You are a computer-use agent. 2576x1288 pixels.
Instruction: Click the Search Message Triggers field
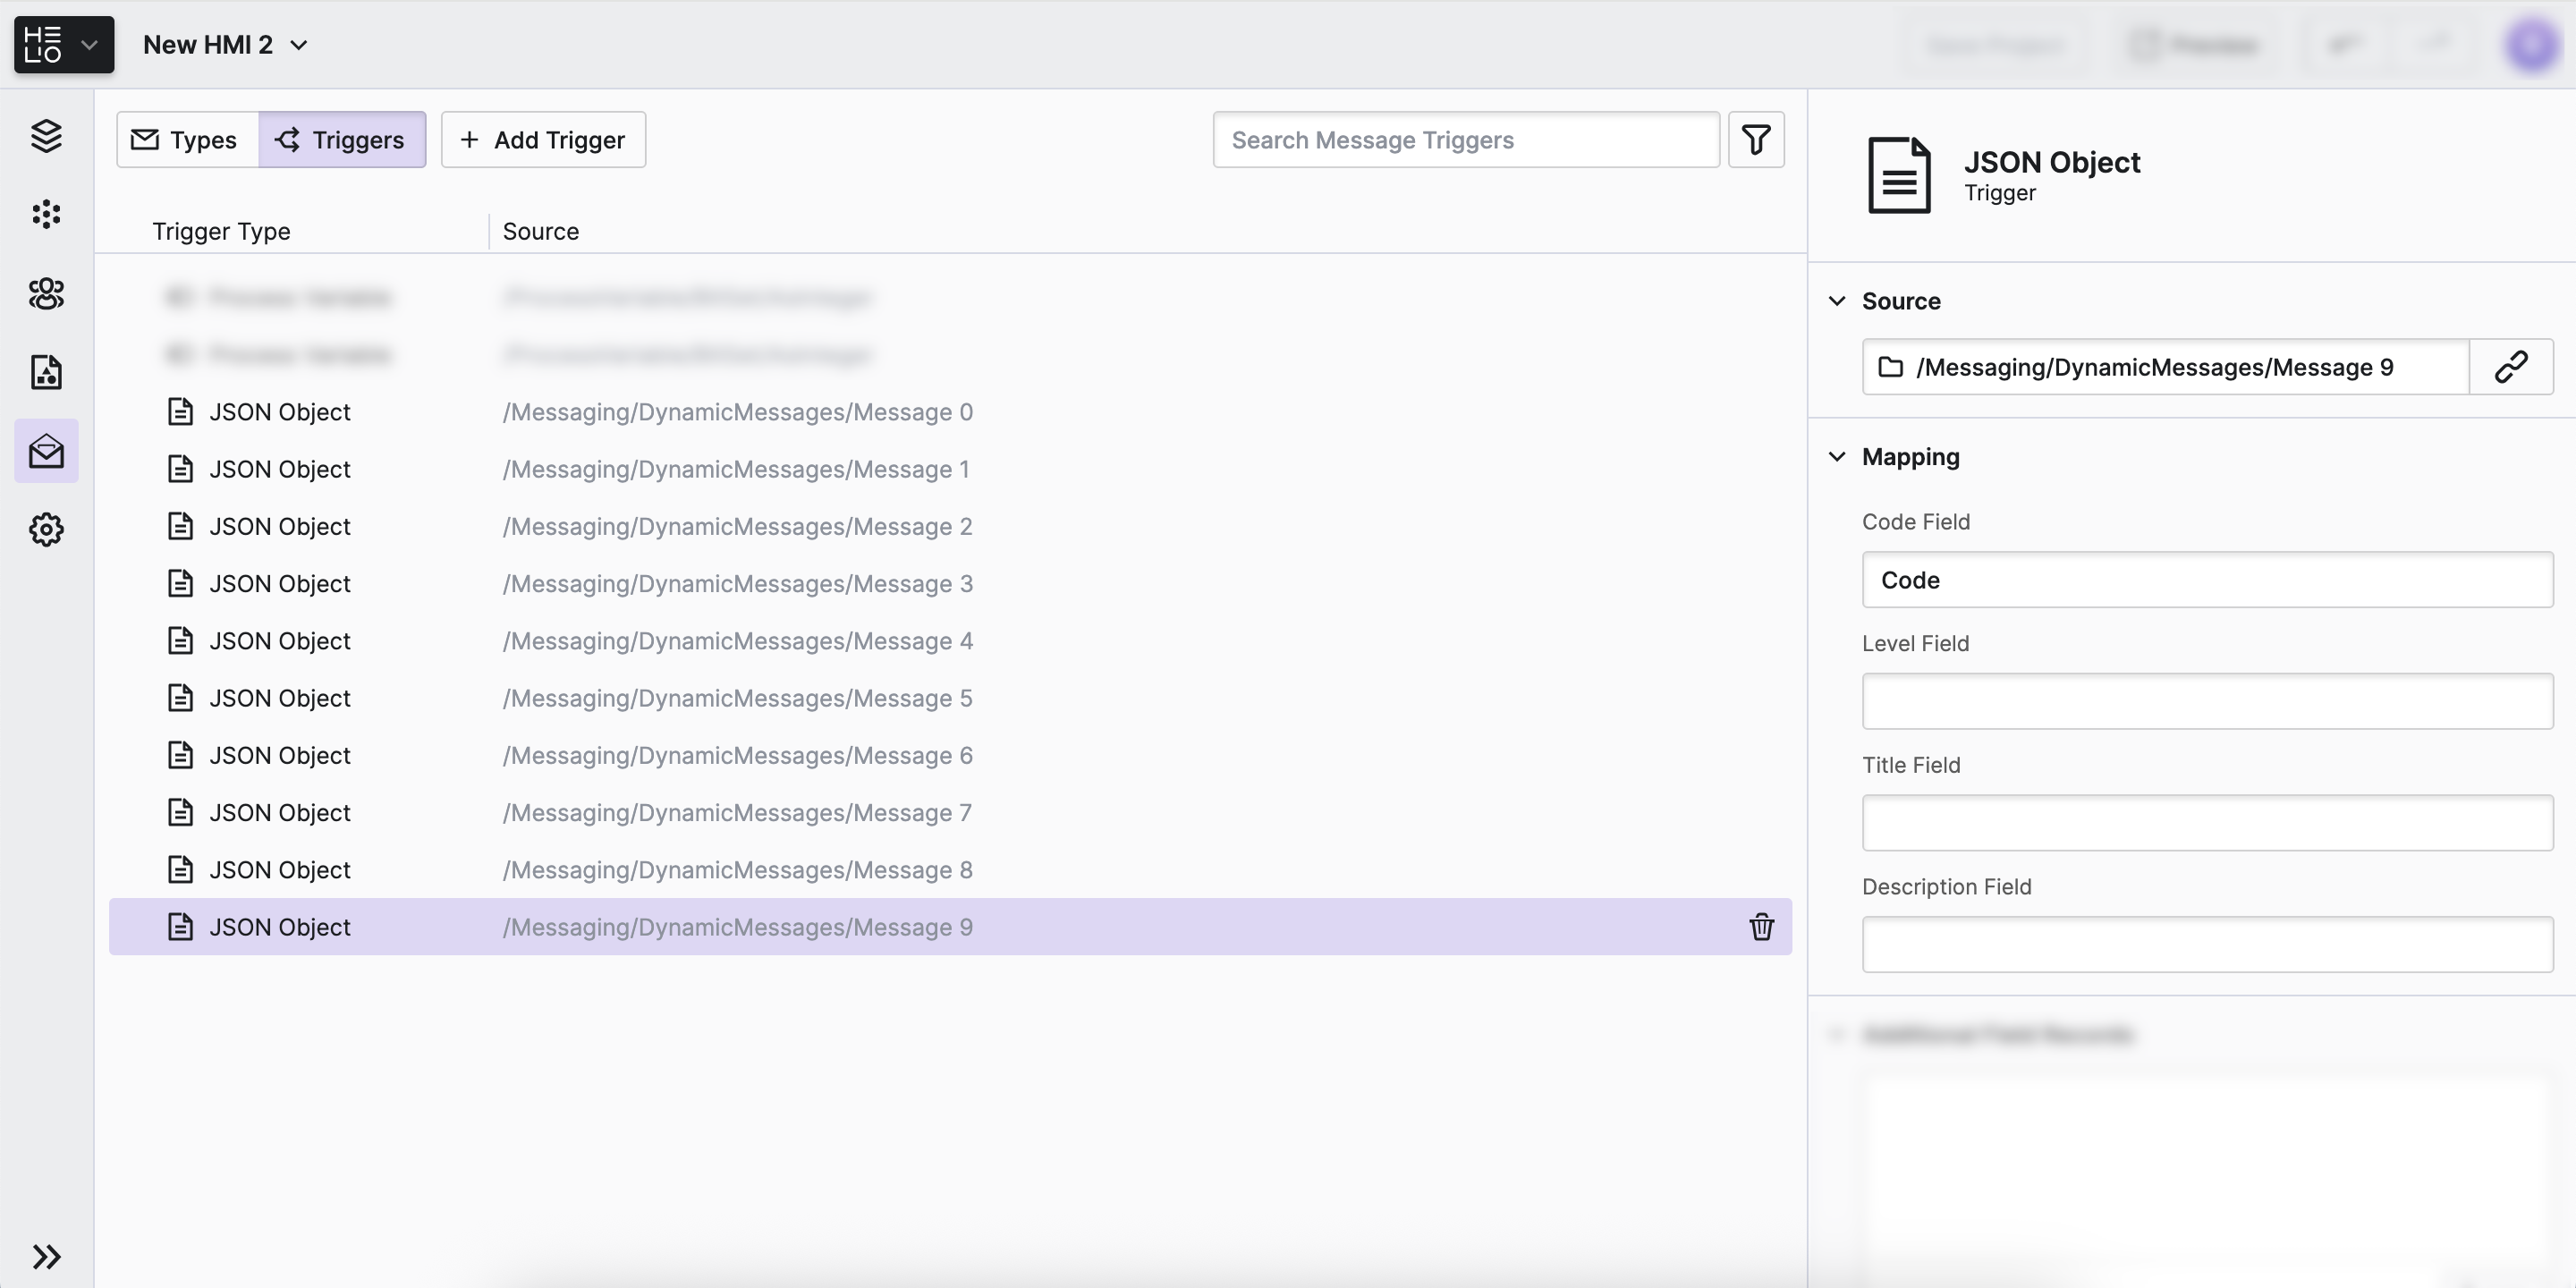click(1465, 140)
